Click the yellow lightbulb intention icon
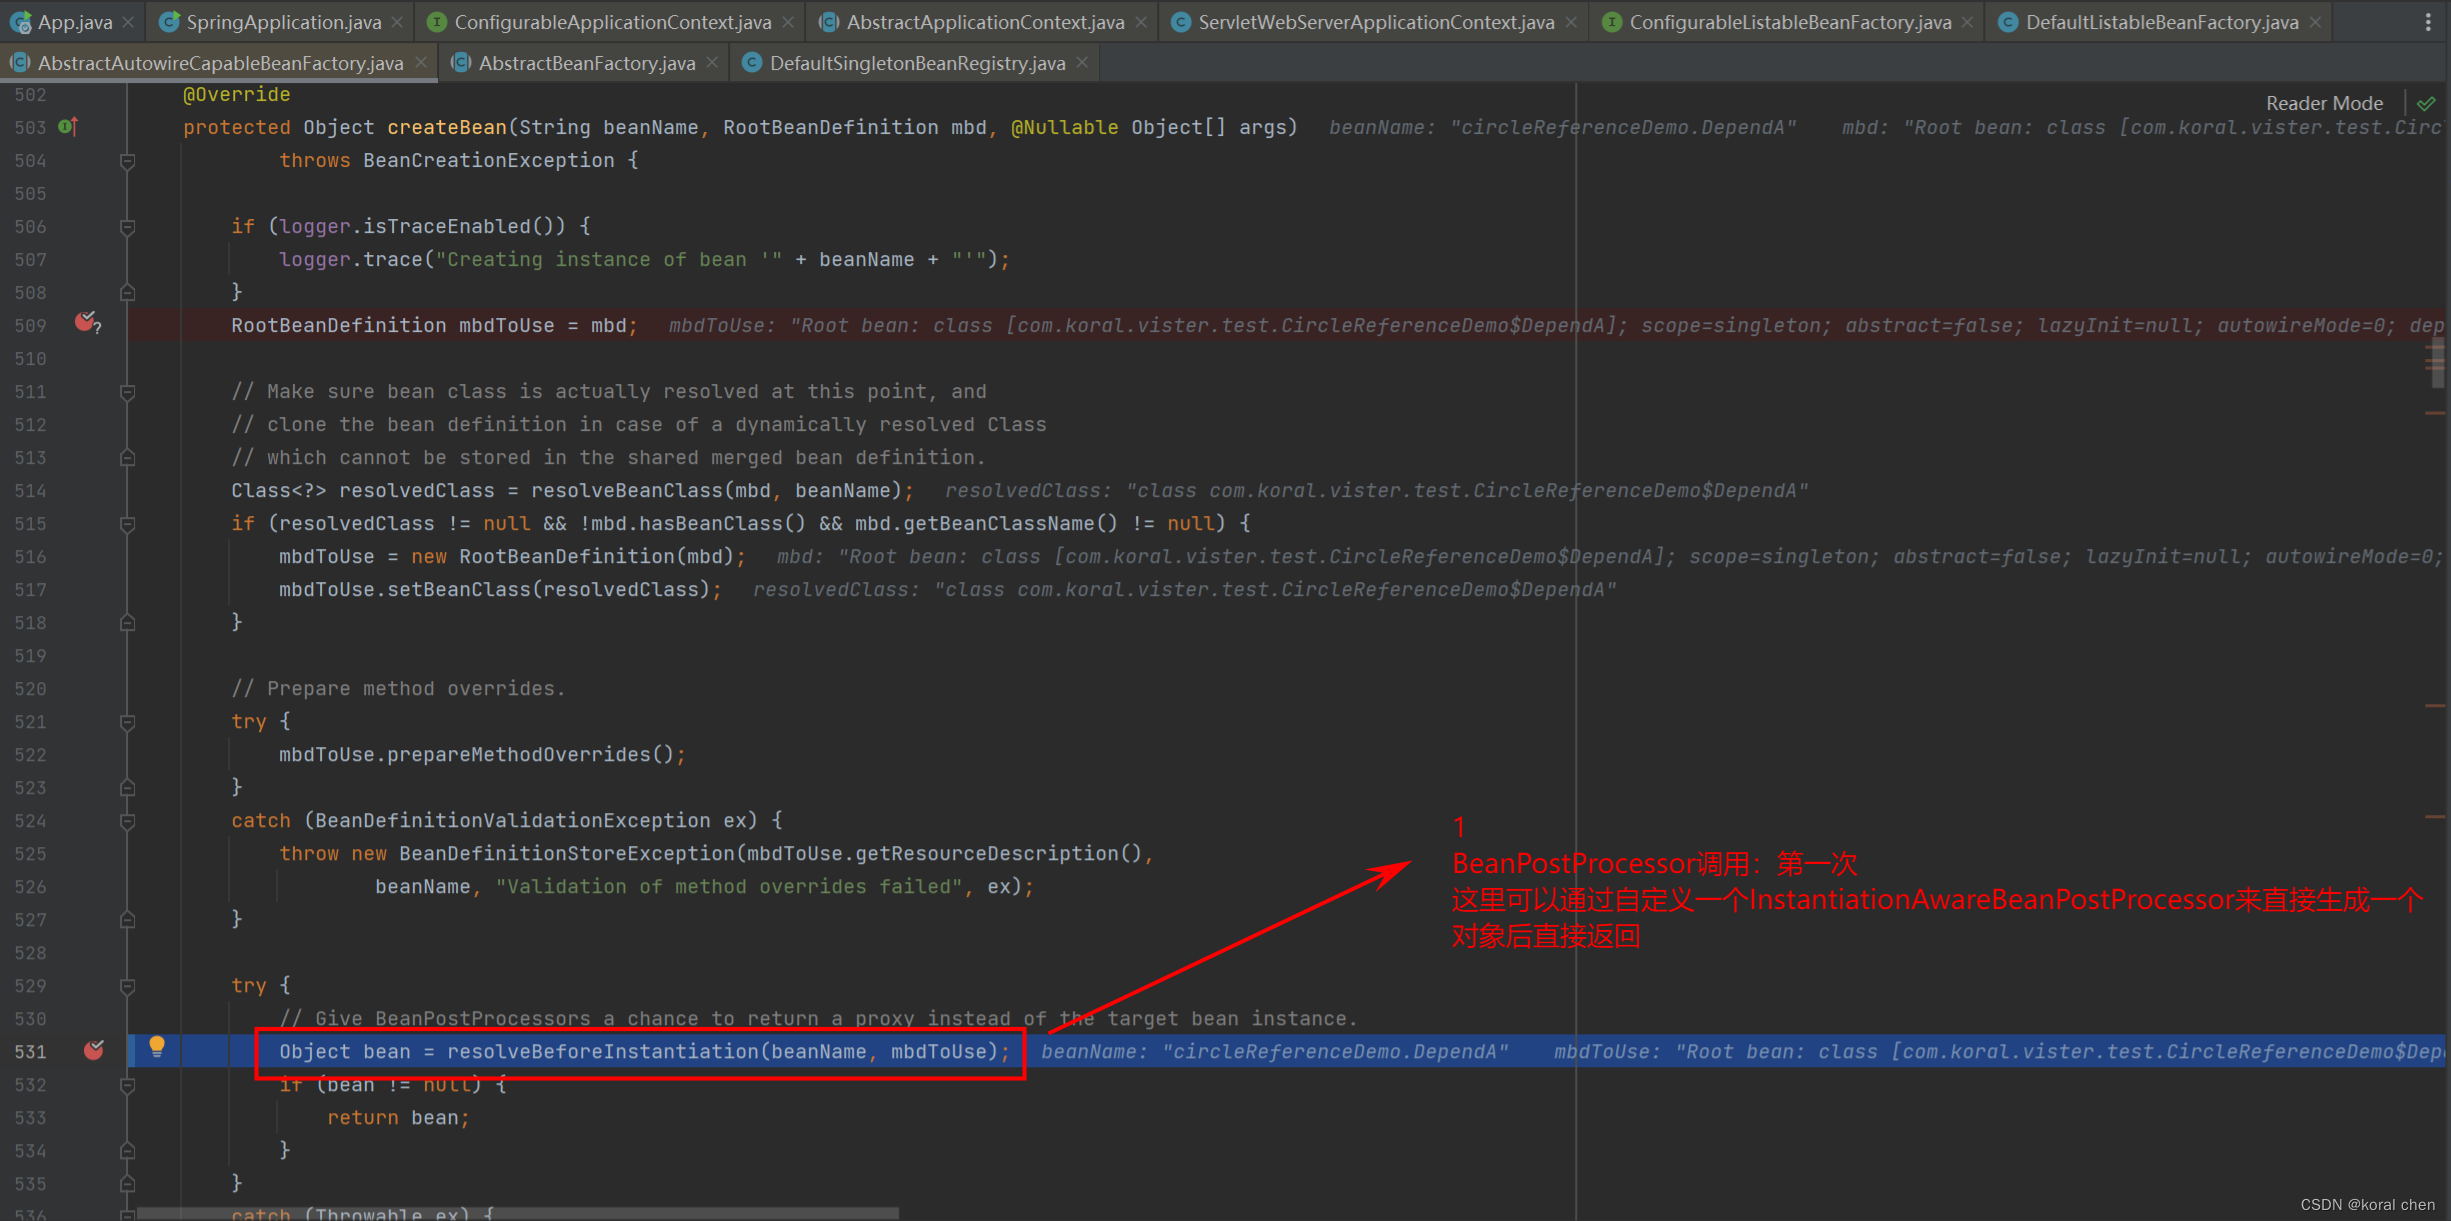Image resolution: width=2451 pixels, height=1221 pixels. coord(157,1047)
